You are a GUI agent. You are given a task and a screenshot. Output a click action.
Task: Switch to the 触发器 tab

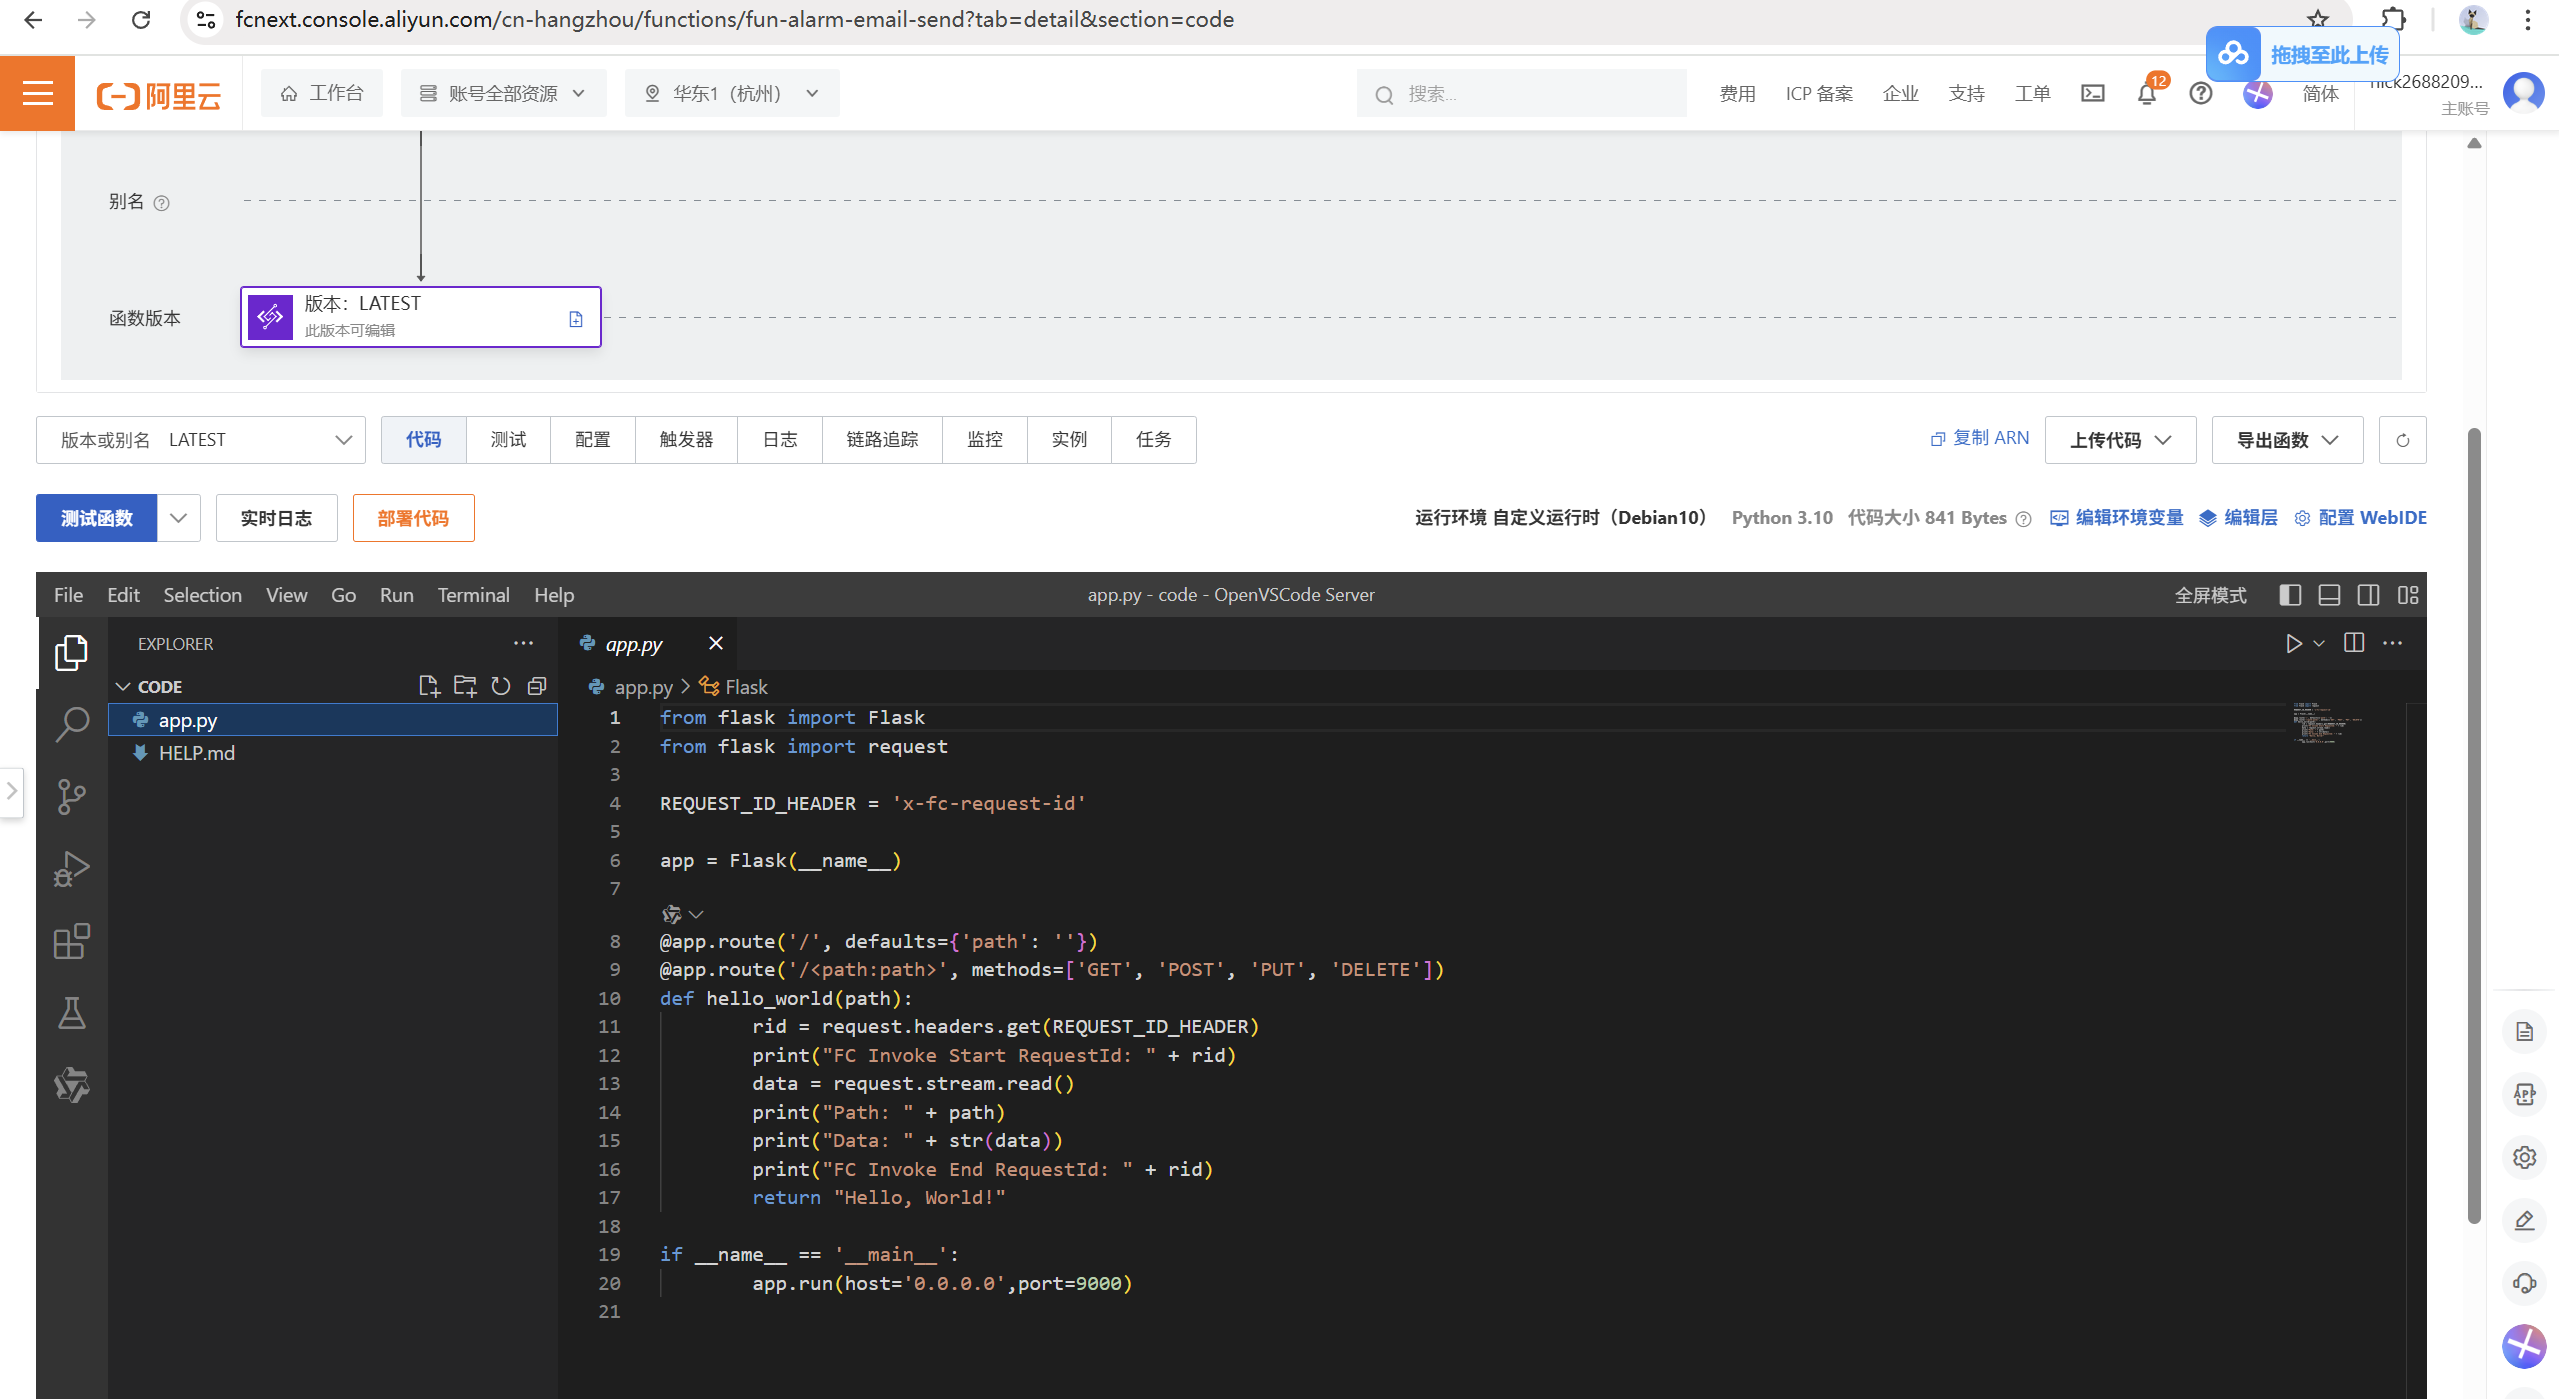point(686,440)
